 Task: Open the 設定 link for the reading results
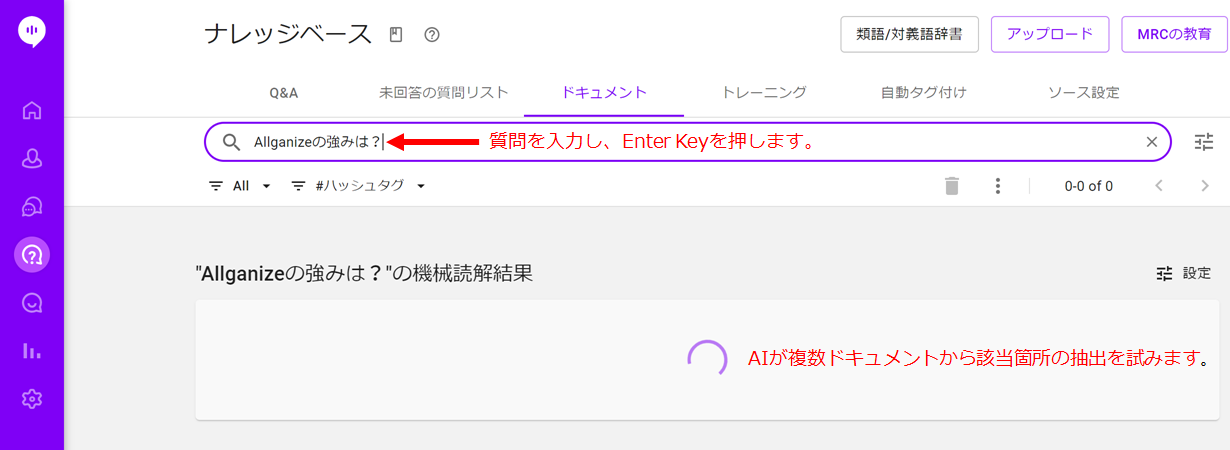[1183, 273]
